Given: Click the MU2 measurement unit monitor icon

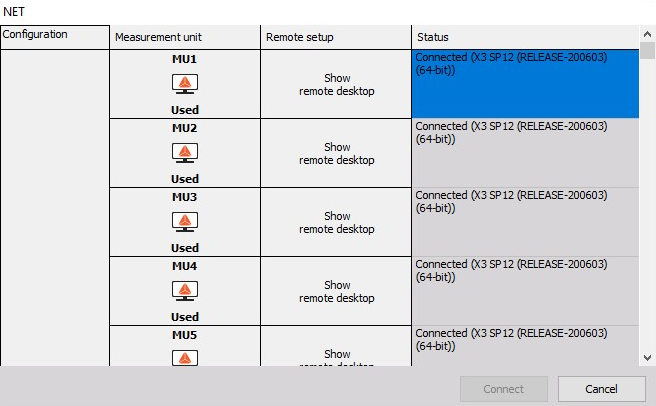Looking at the screenshot, I should coord(185,153).
